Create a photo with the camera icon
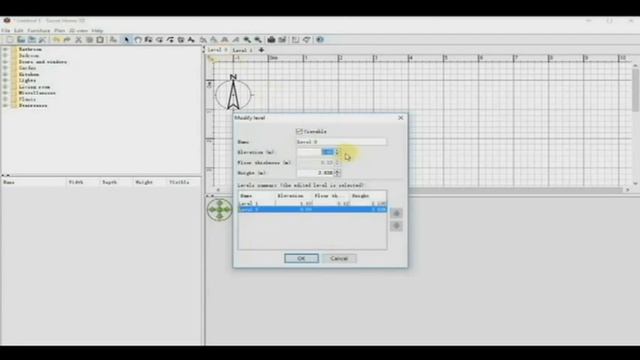 point(271,40)
